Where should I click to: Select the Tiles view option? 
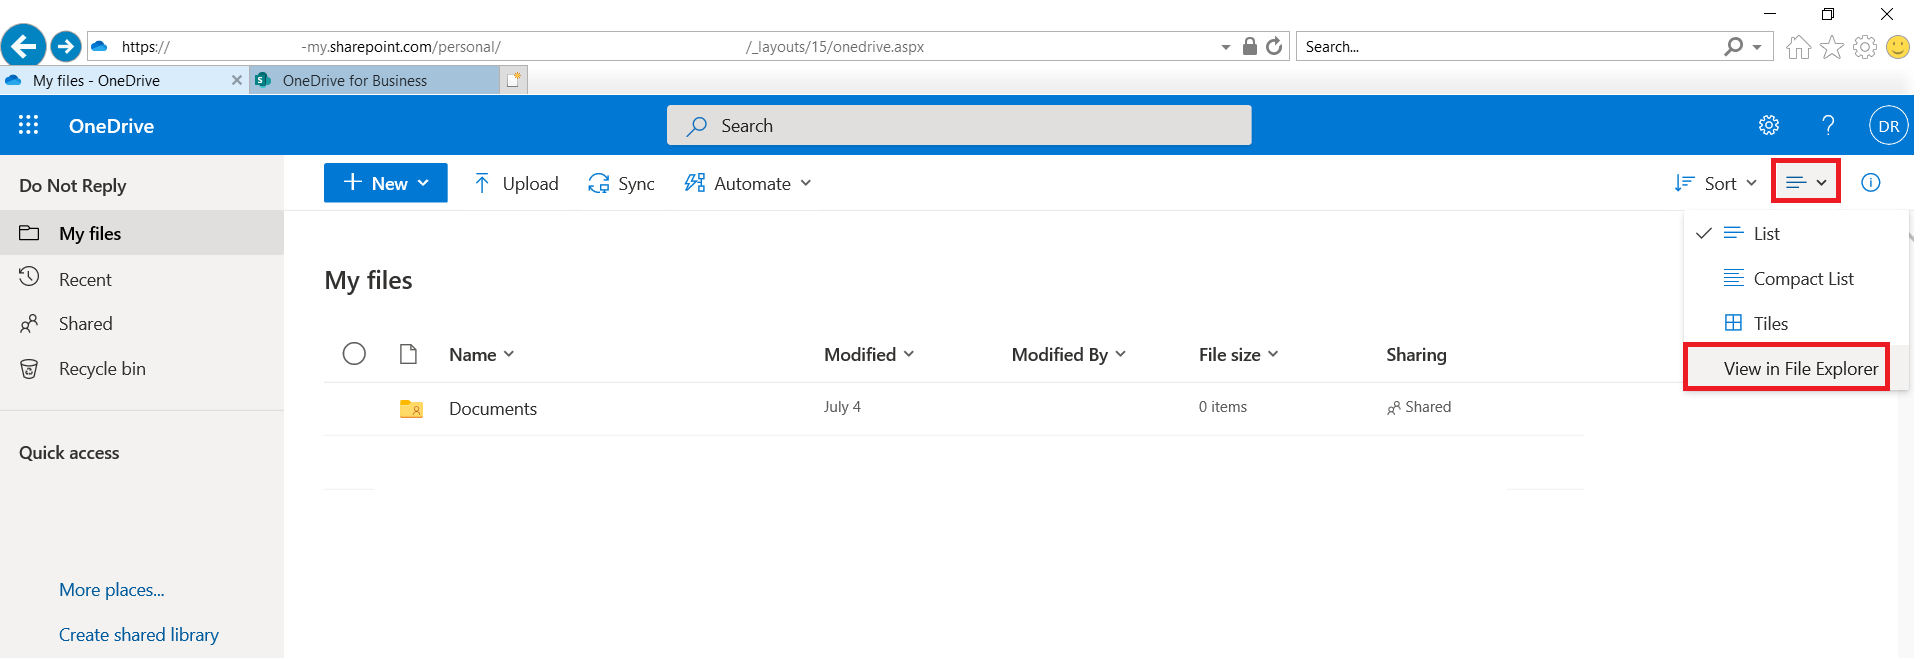click(x=1796, y=323)
